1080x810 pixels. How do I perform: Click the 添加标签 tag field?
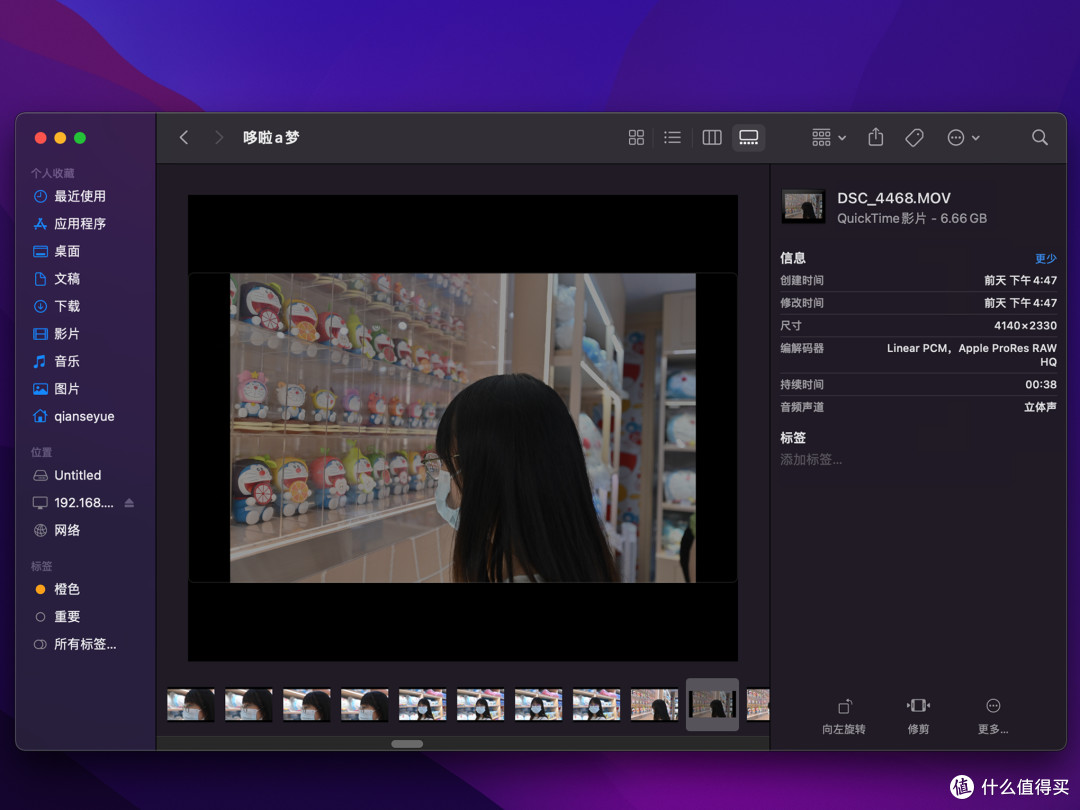click(x=811, y=459)
